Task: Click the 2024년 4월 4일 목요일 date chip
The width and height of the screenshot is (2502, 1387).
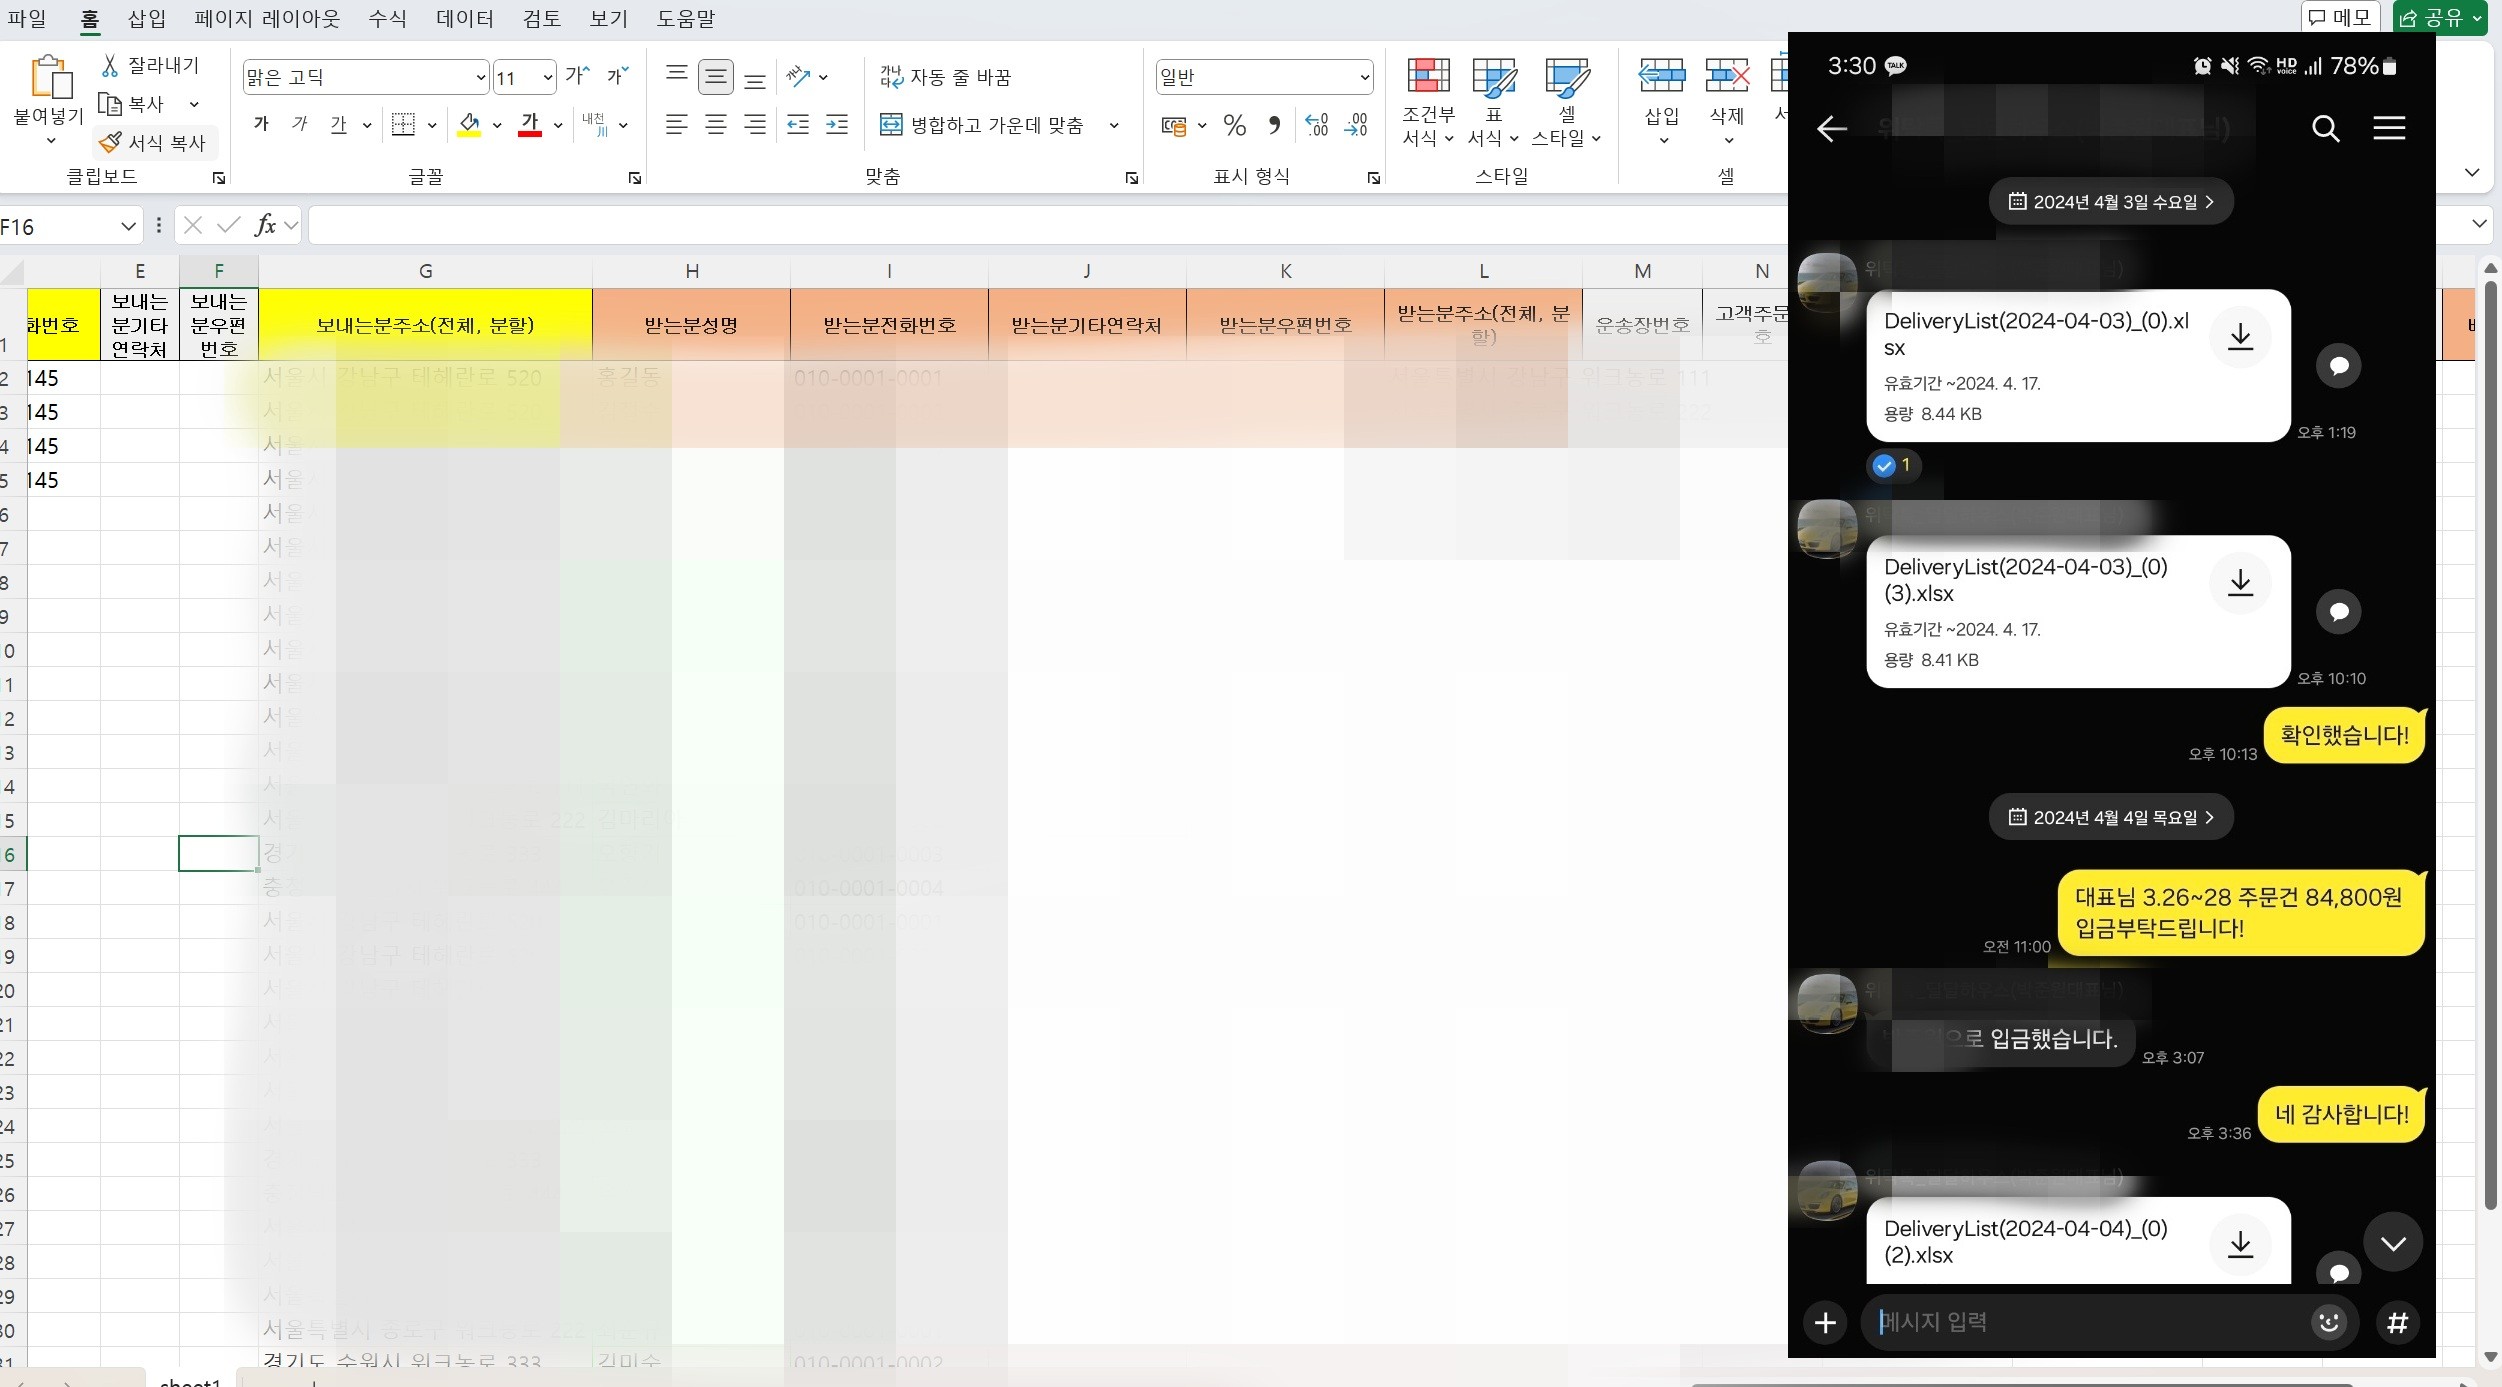Action: (2111, 817)
